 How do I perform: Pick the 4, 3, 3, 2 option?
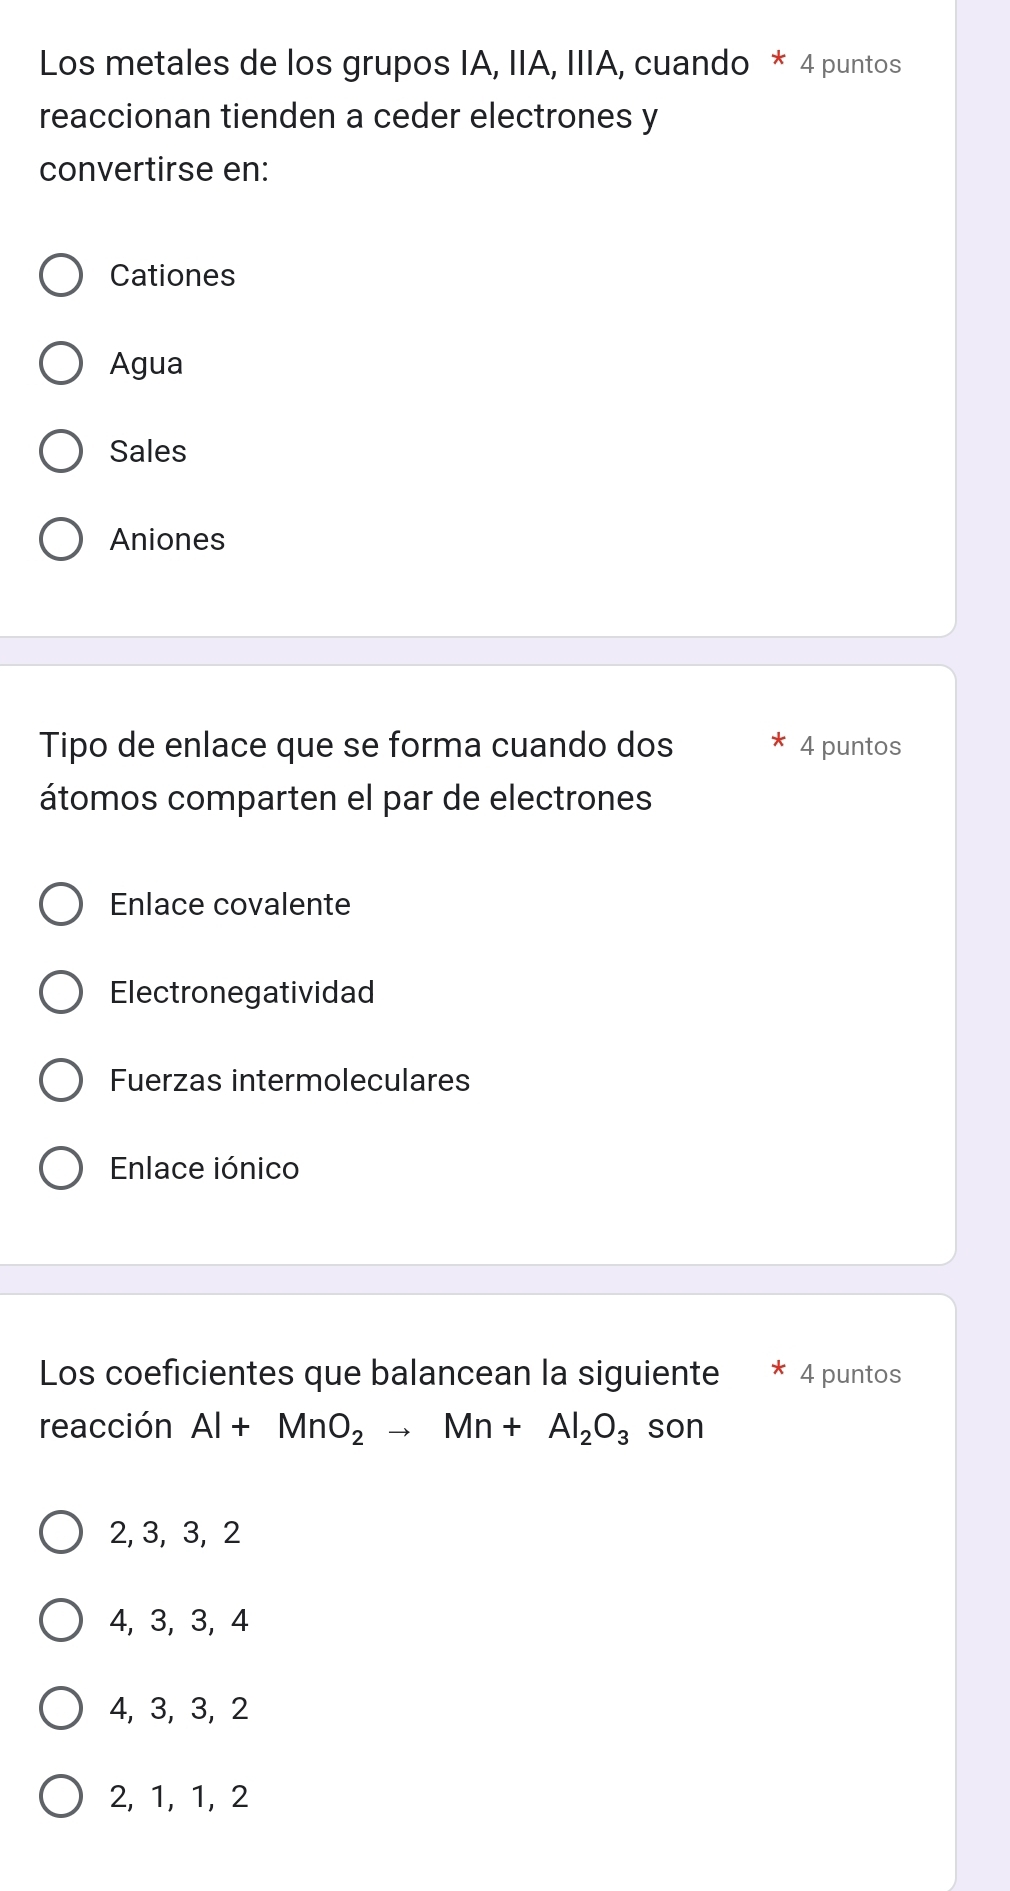pos(61,1708)
